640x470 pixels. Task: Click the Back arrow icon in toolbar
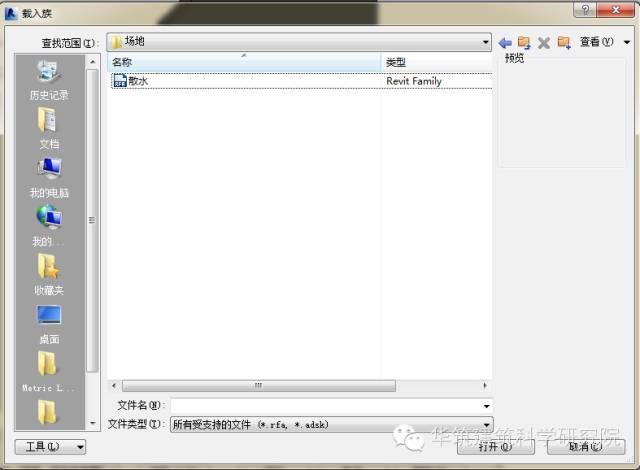(x=504, y=43)
